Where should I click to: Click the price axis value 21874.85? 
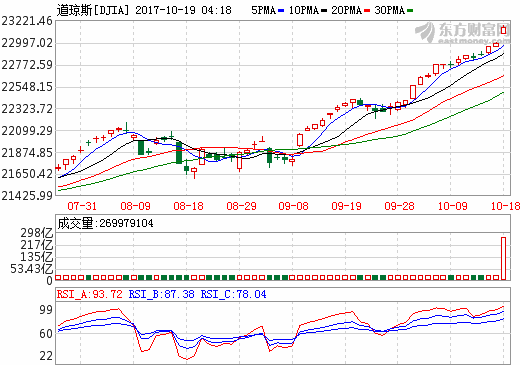coord(27,153)
